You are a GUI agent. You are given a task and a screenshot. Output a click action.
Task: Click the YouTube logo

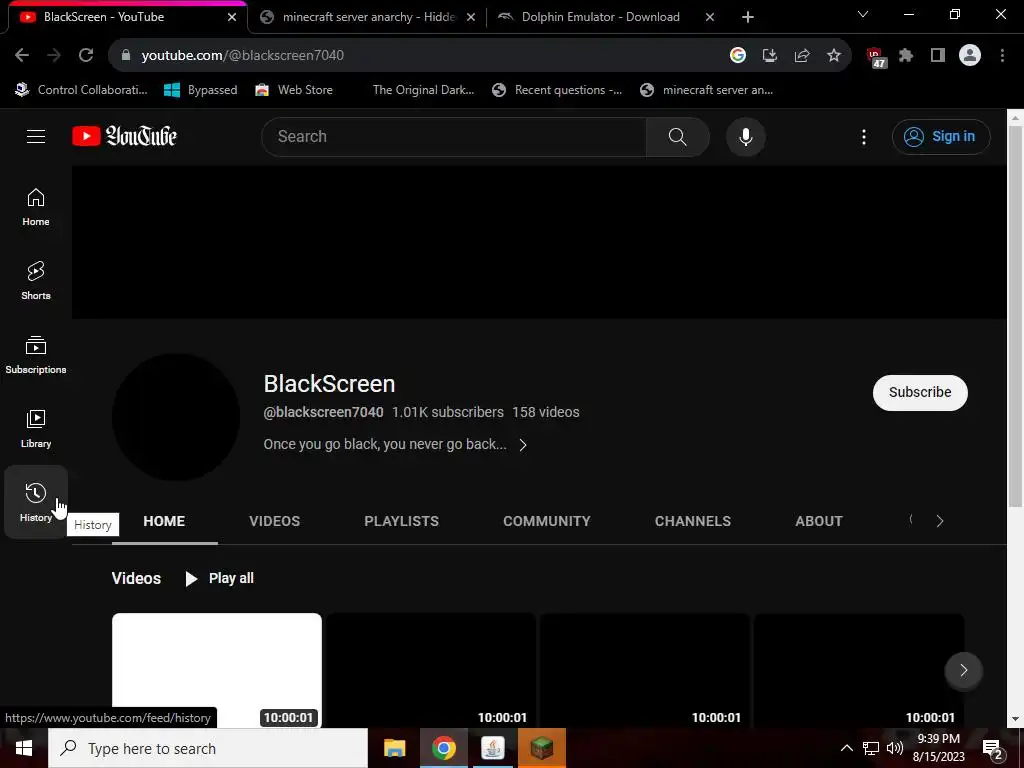[124, 136]
